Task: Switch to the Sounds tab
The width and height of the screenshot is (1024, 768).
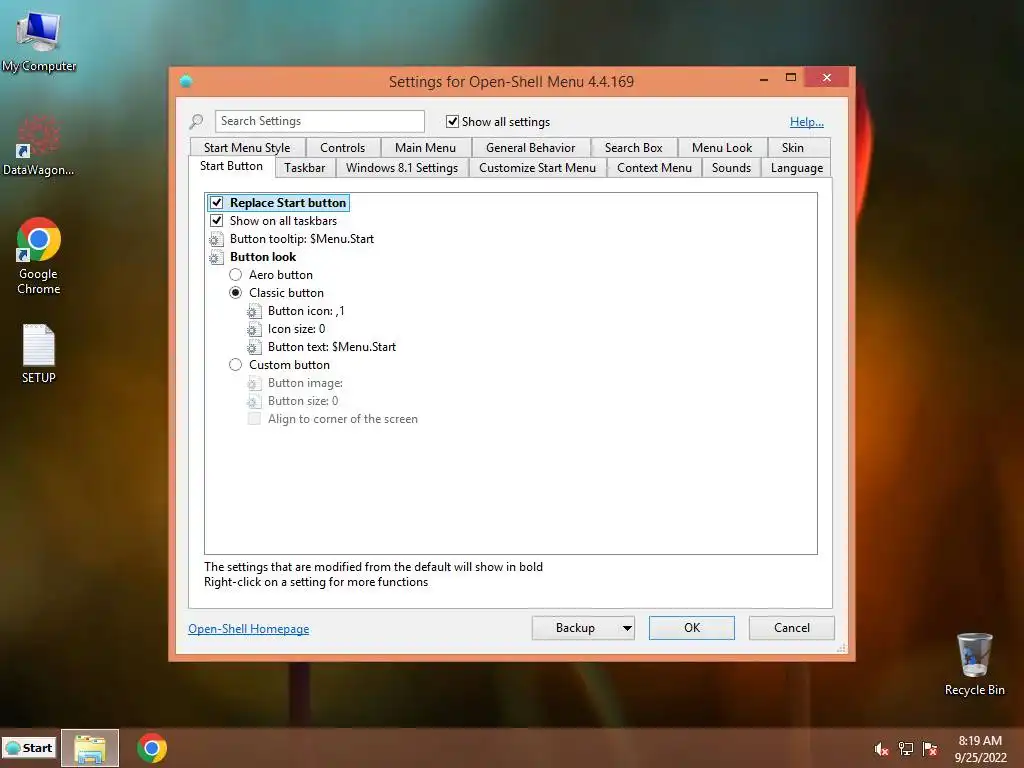Action: 731,168
